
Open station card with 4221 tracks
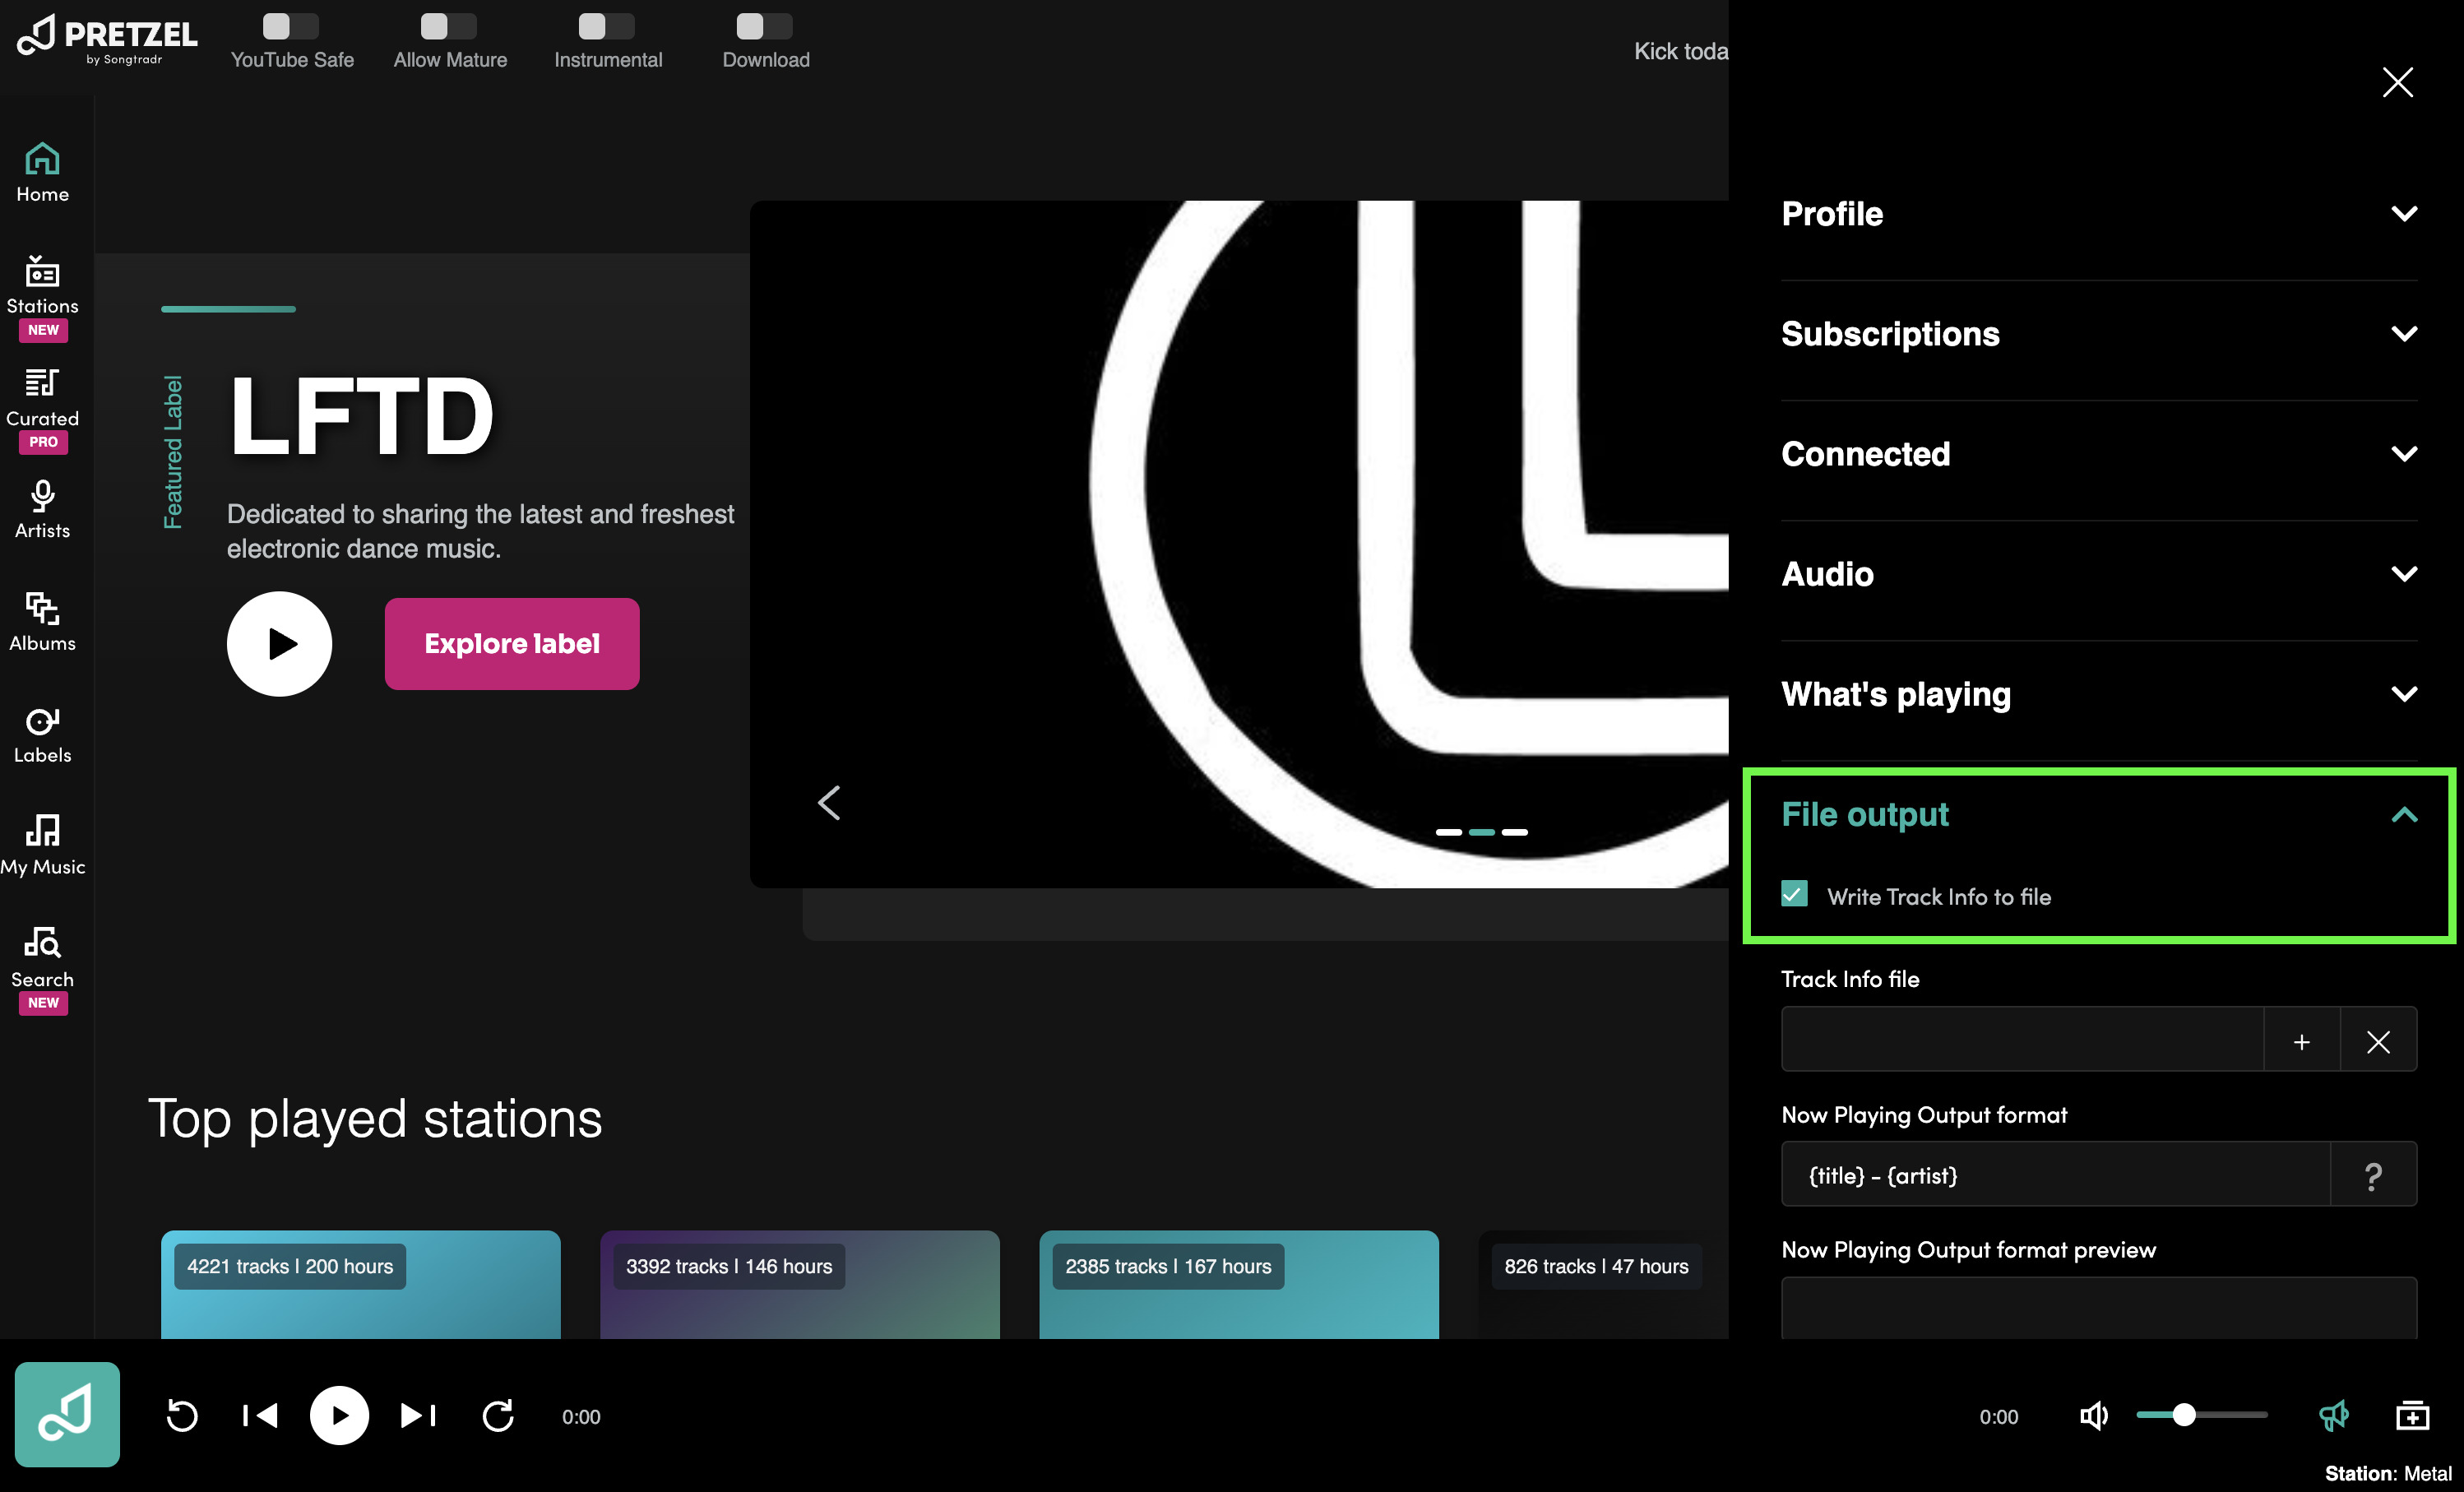point(360,1285)
